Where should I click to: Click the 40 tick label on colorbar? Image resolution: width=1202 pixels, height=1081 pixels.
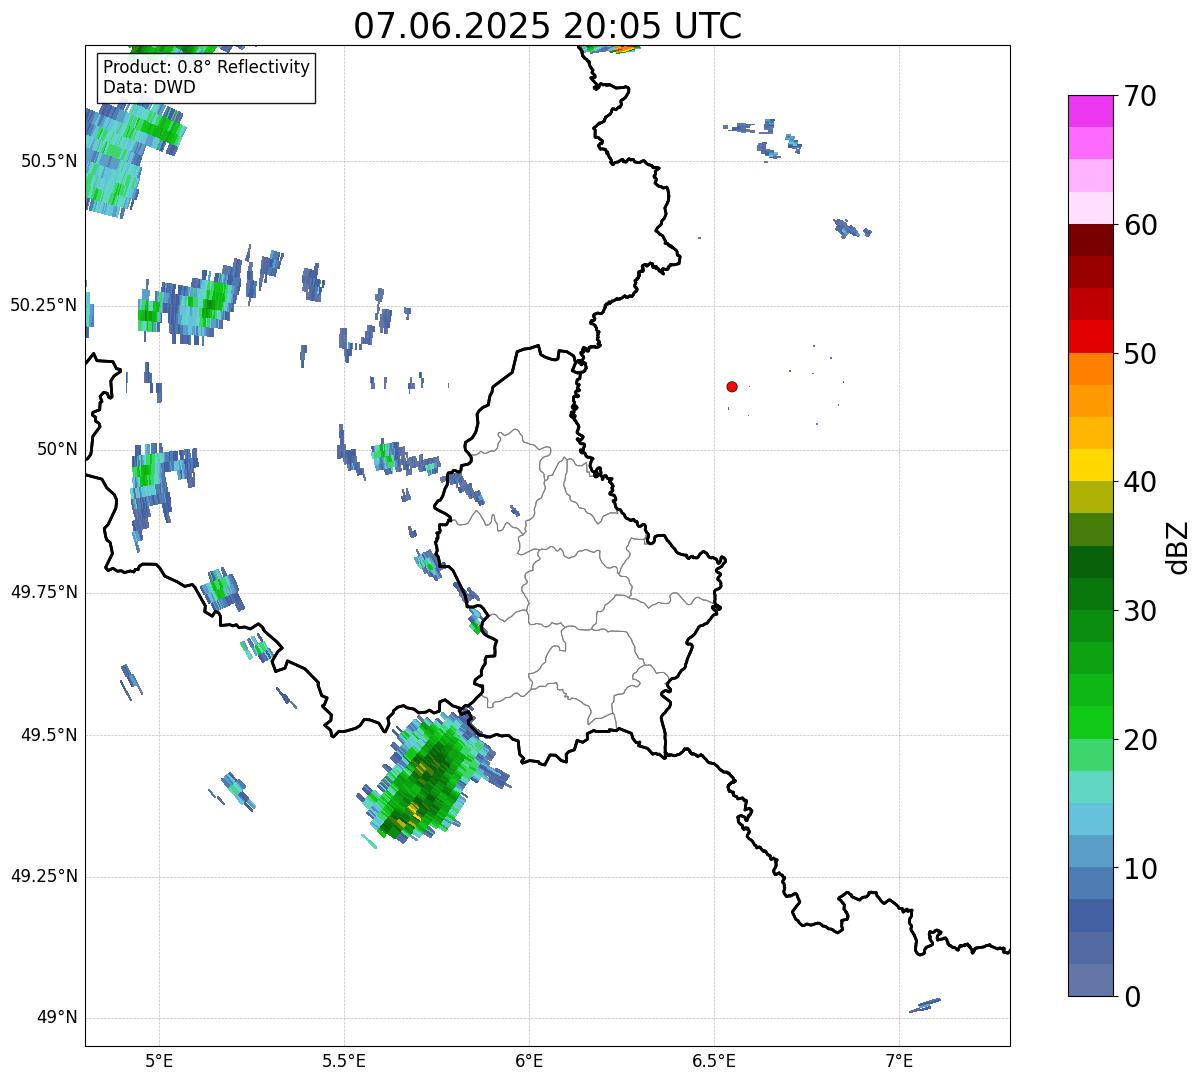coord(1140,482)
